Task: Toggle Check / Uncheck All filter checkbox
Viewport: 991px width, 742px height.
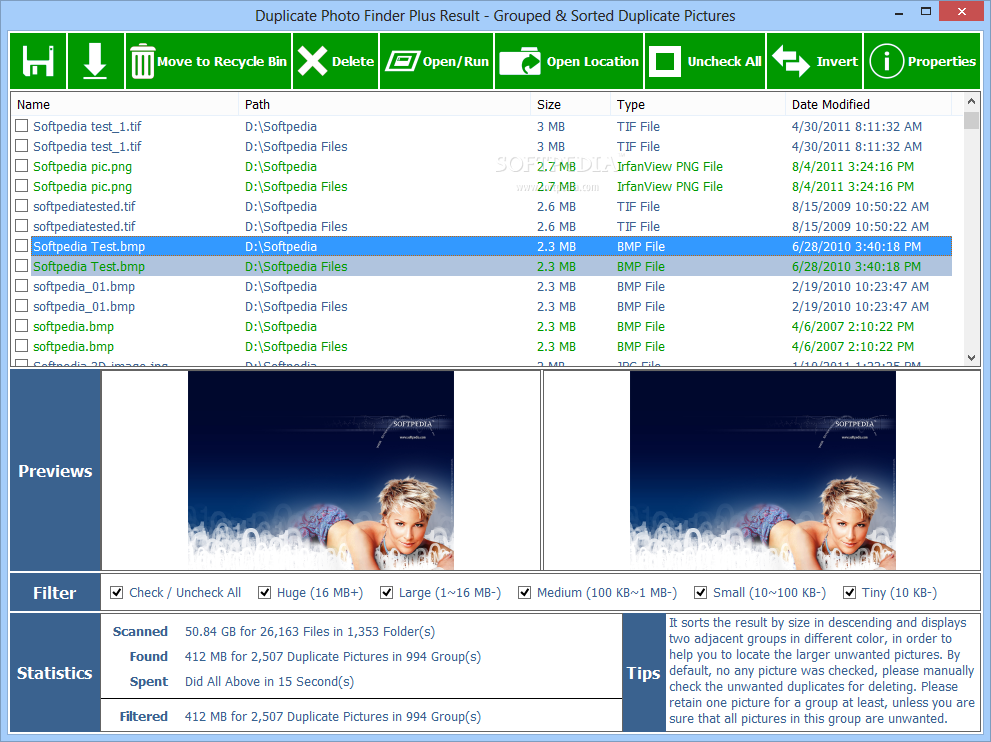Action: click(x=116, y=592)
